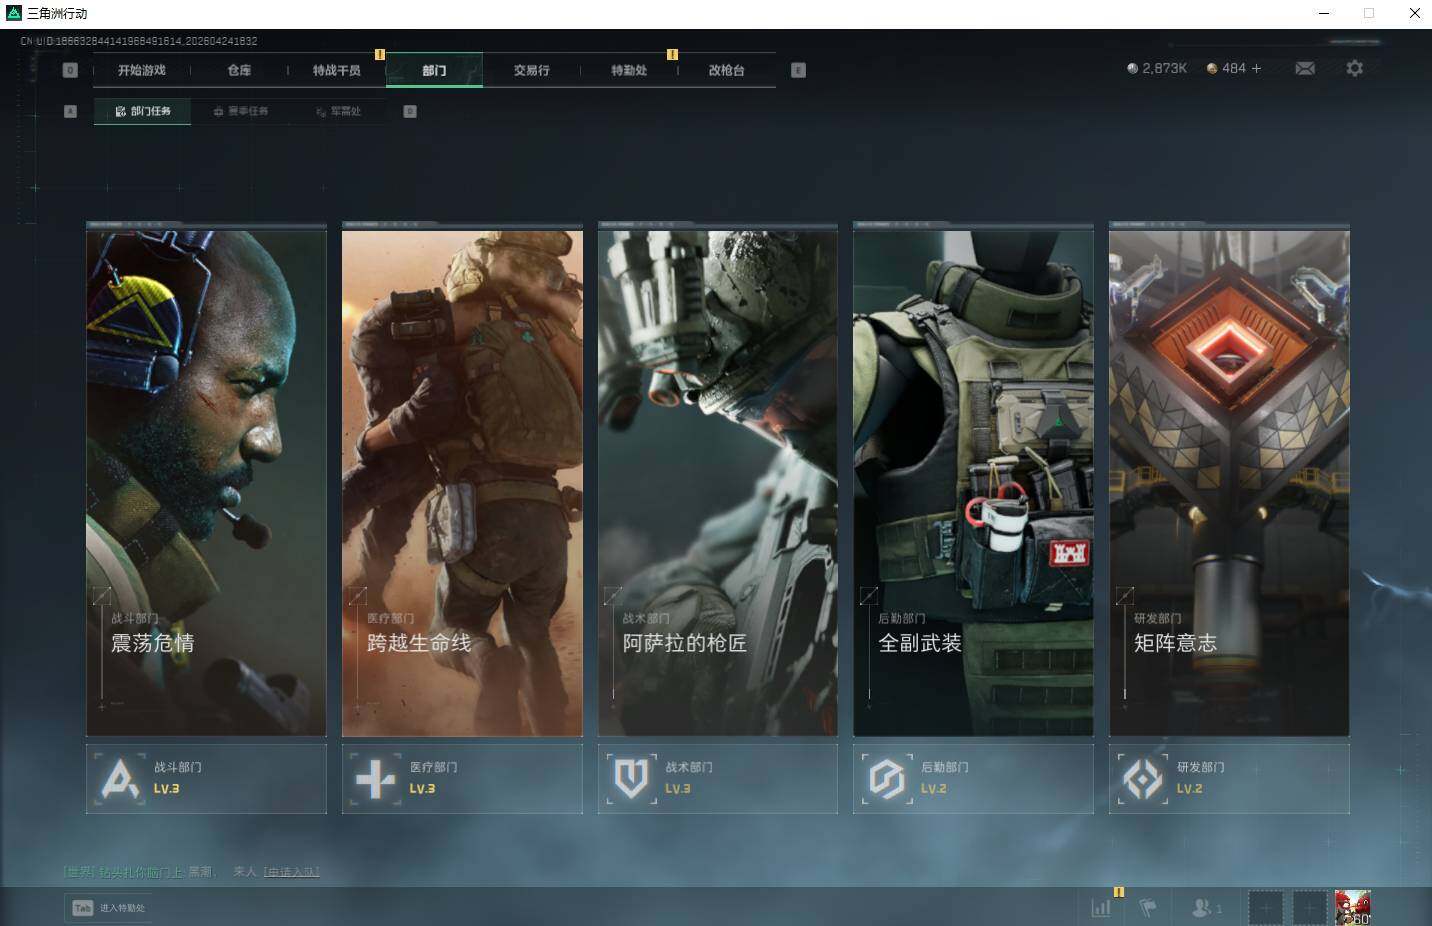
Task: Click the 战斗部门 LV.3 button
Action: (x=206, y=778)
